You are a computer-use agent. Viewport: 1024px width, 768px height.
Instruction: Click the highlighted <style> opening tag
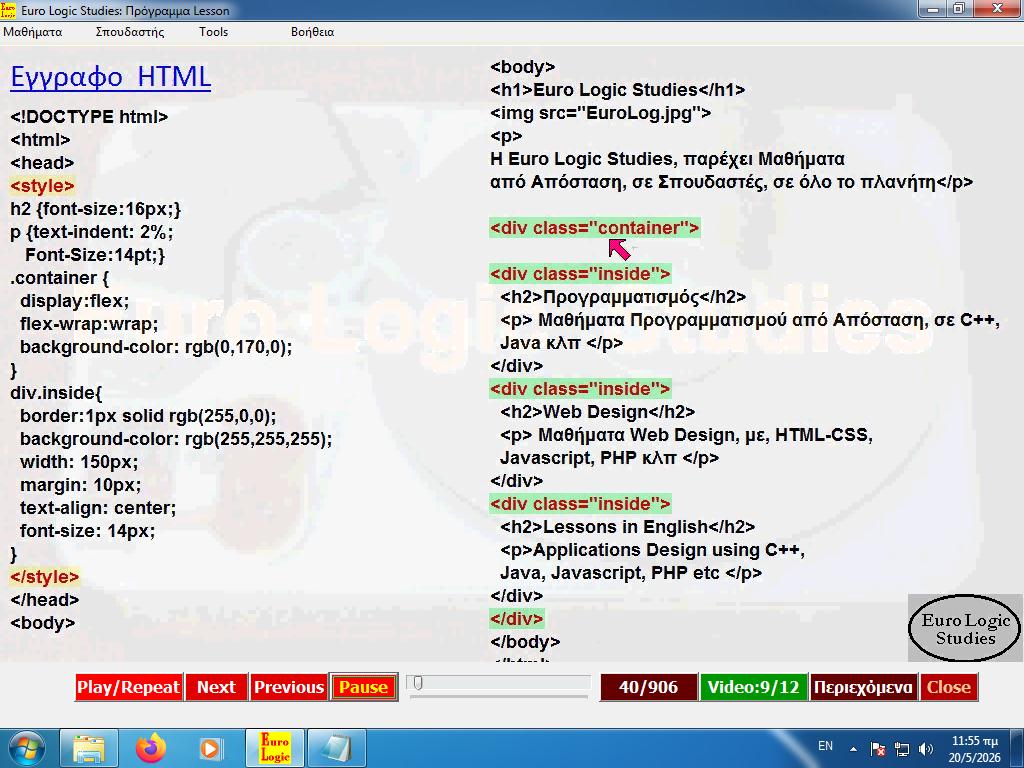point(42,185)
